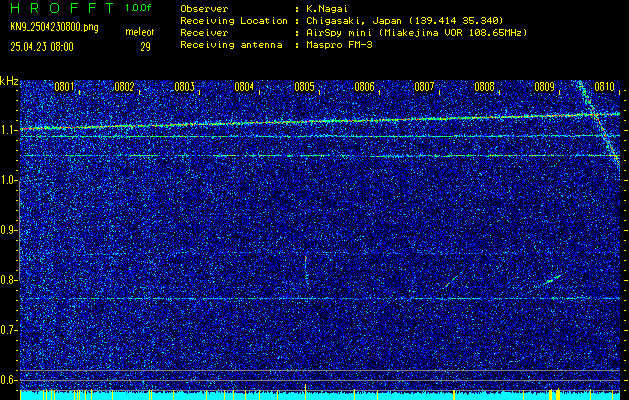Click the Chigasaki, Japan location text
Screen dimensions: 629x400
pyautogui.click(x=404, y=20)
